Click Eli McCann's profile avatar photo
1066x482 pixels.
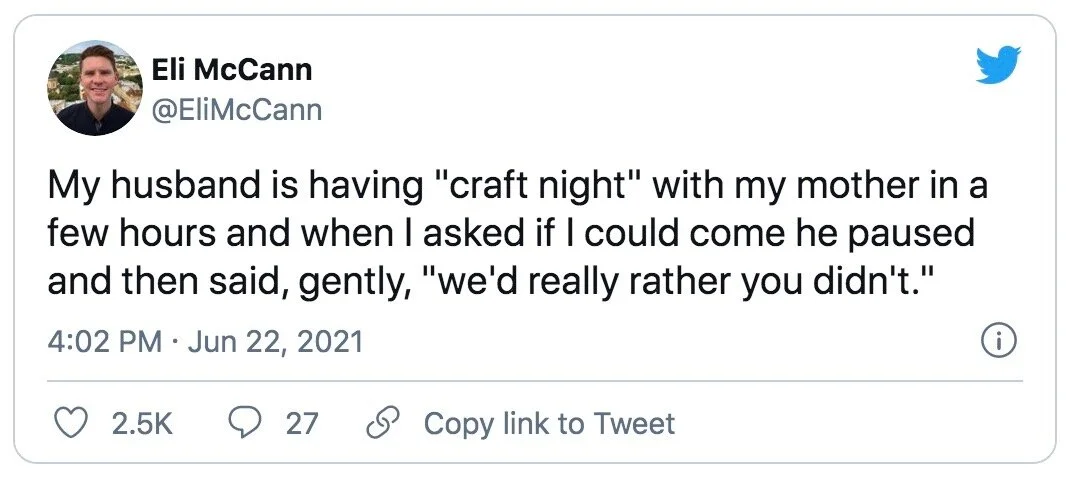click(x=94, y=88)
